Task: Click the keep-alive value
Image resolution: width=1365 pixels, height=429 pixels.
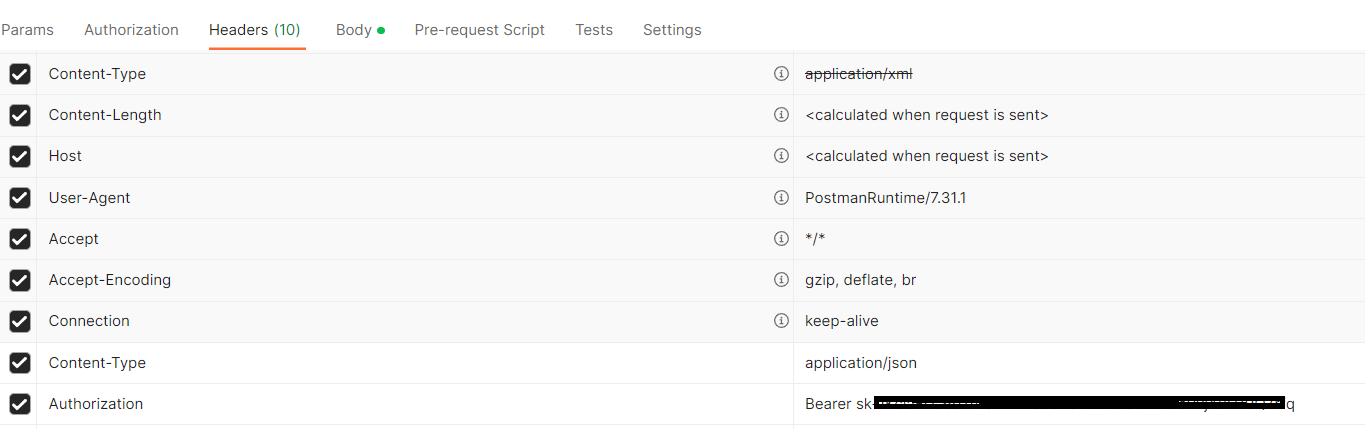Action: click(842, 321)
